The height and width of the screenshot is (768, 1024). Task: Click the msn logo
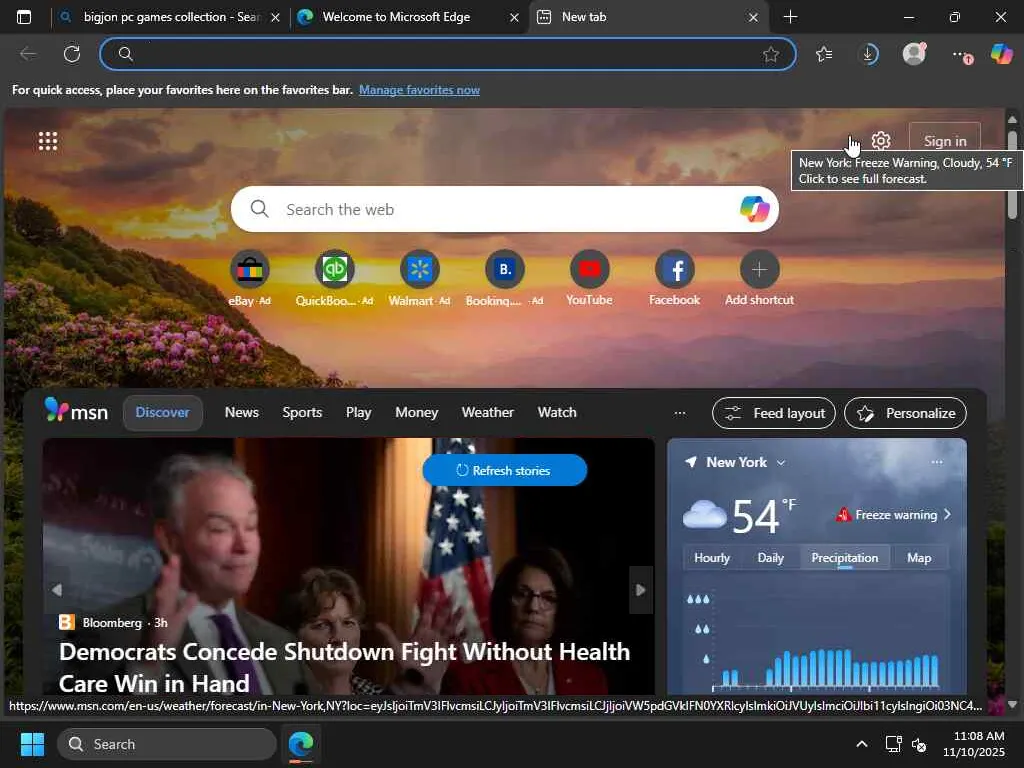coord(76,411)
